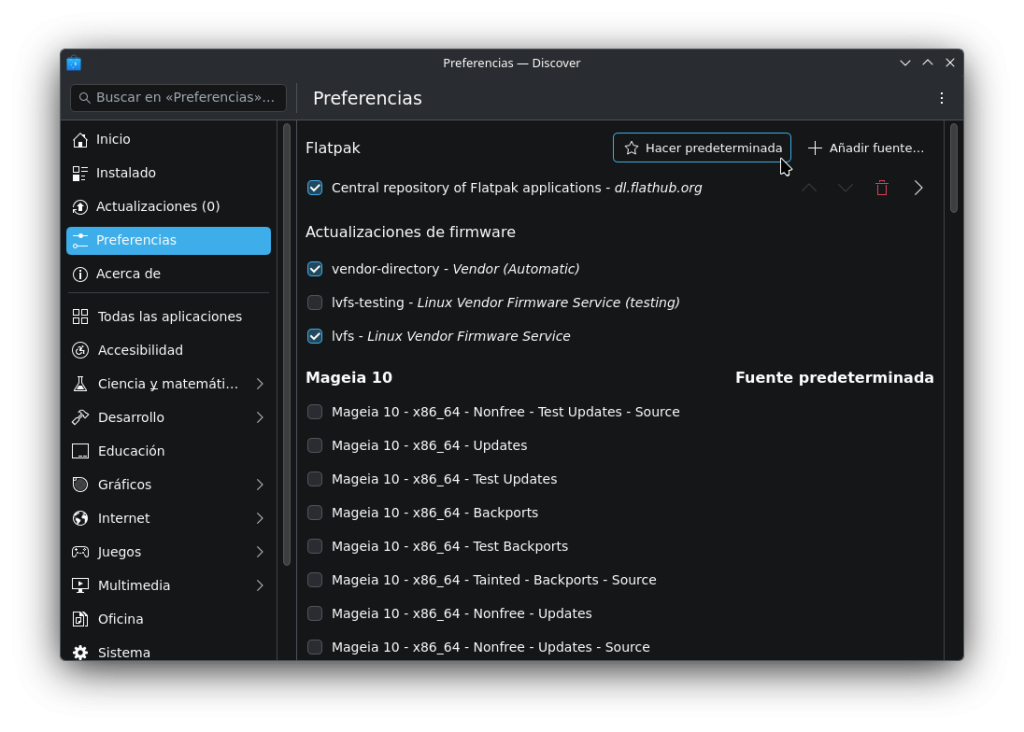Enable Nonfree Test Updates Source checkbox

[x=315, y=412]
